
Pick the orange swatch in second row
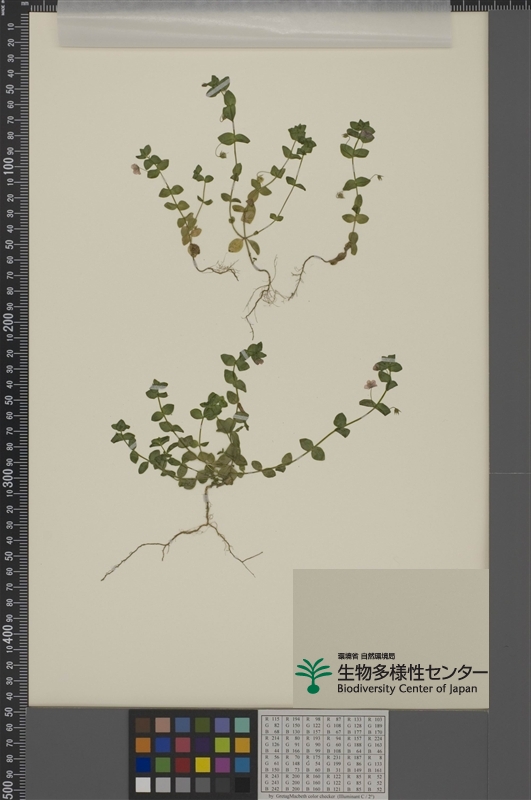click(x=143, y=745)
